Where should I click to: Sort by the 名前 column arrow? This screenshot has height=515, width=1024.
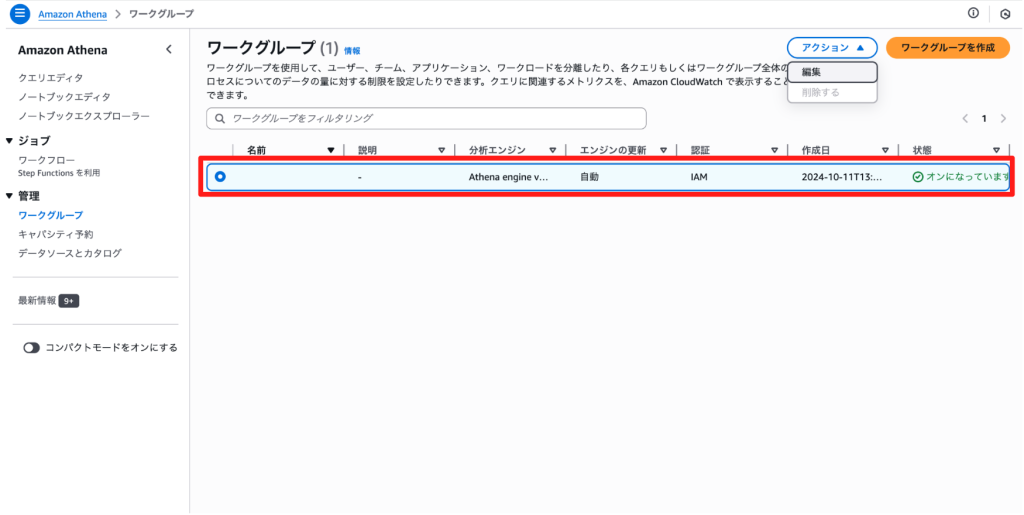click(x=330, y=150)
